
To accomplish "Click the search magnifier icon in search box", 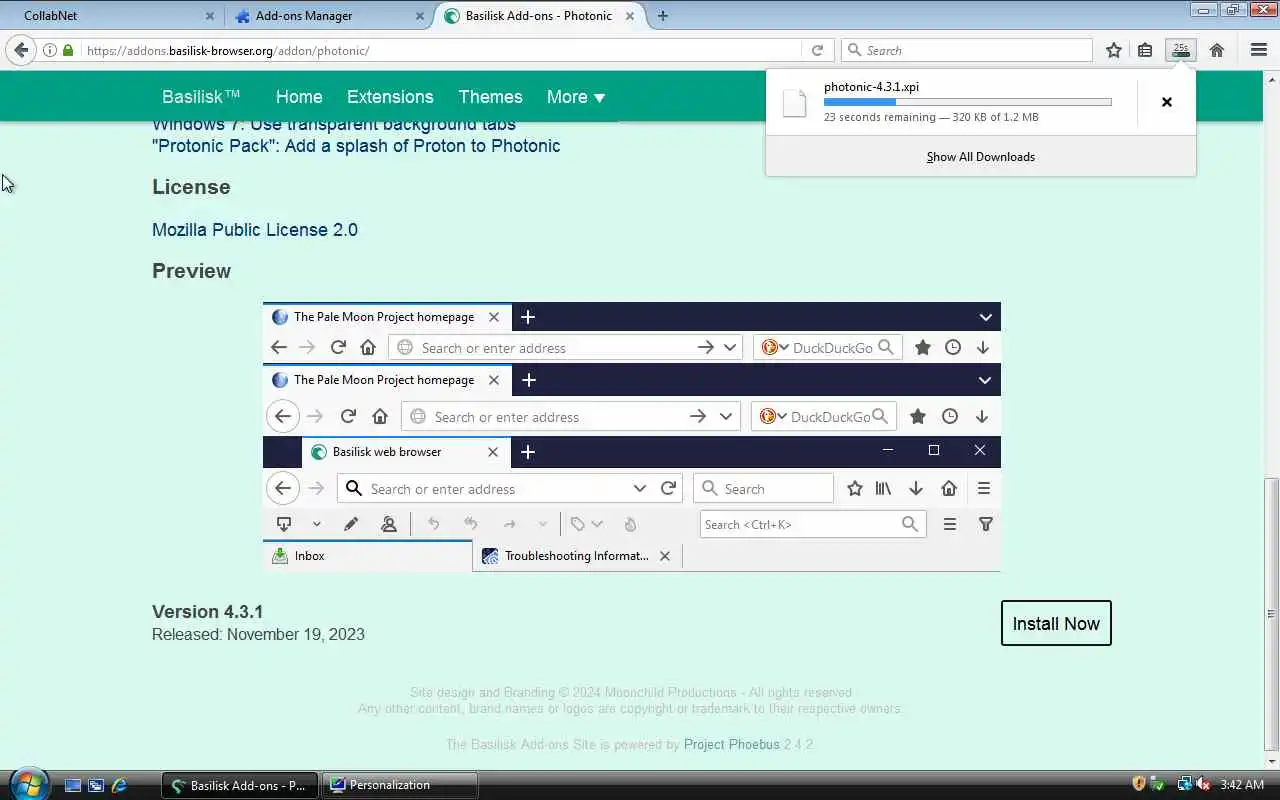I will pyautogui.click(x=854, y=50).
